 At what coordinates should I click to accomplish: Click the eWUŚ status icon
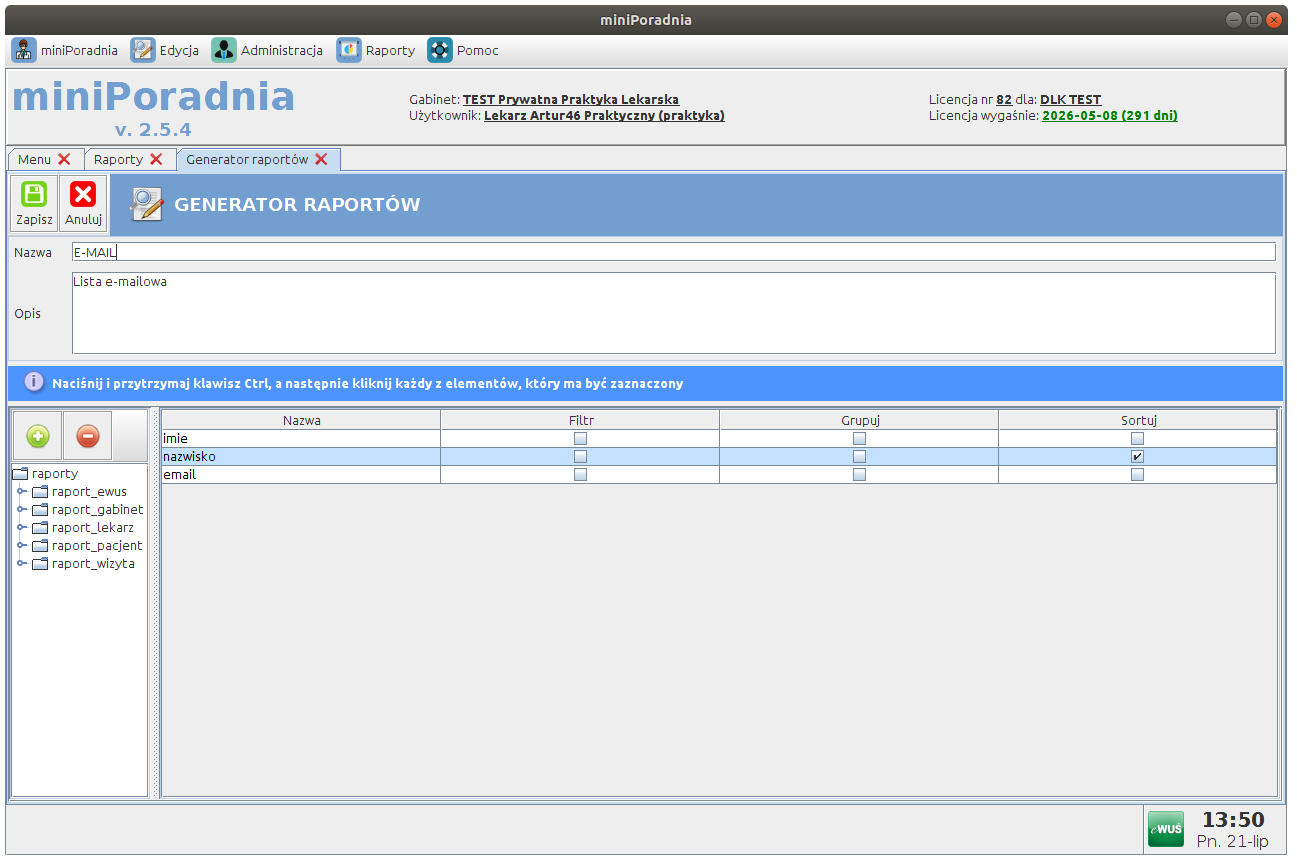[1165, 828]
